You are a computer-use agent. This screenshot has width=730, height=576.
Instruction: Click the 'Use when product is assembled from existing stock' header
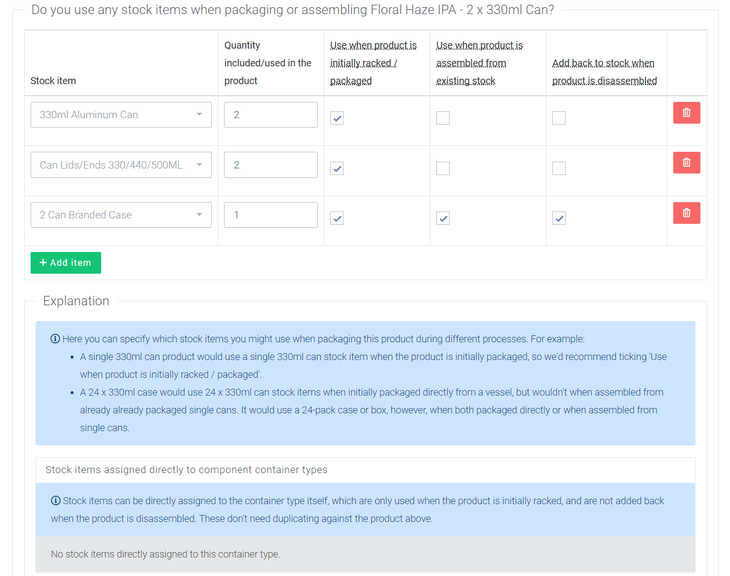479,63
